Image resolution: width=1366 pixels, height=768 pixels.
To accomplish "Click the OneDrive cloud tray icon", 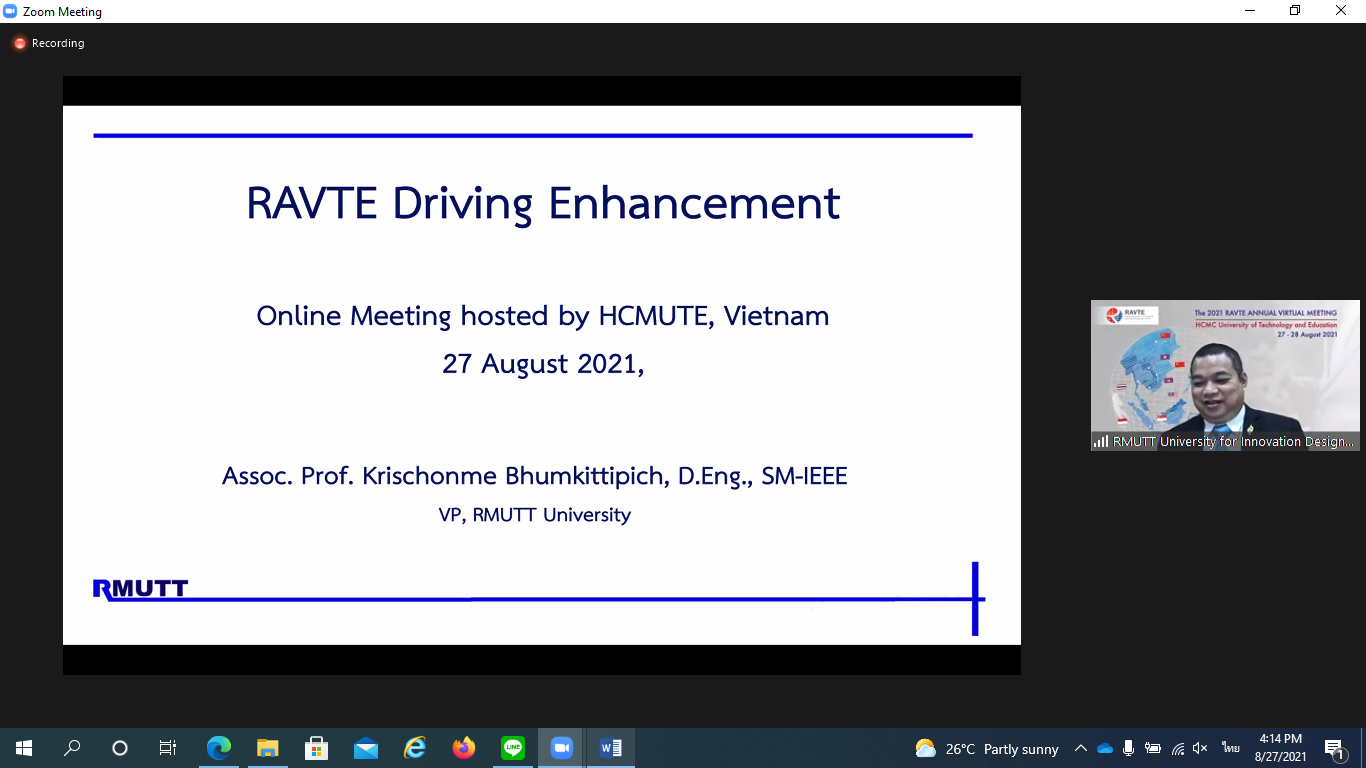I will [x=1105, y=749].
